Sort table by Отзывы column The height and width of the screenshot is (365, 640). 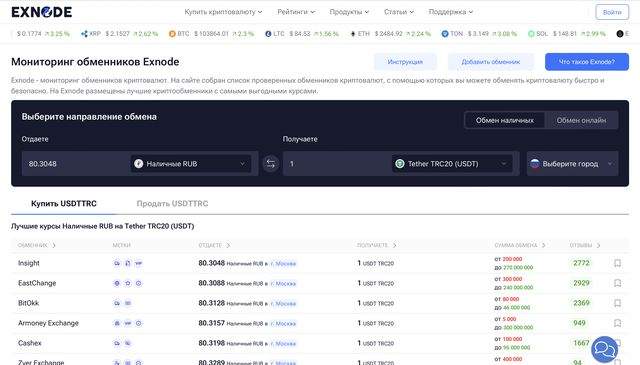coord(585,245)
